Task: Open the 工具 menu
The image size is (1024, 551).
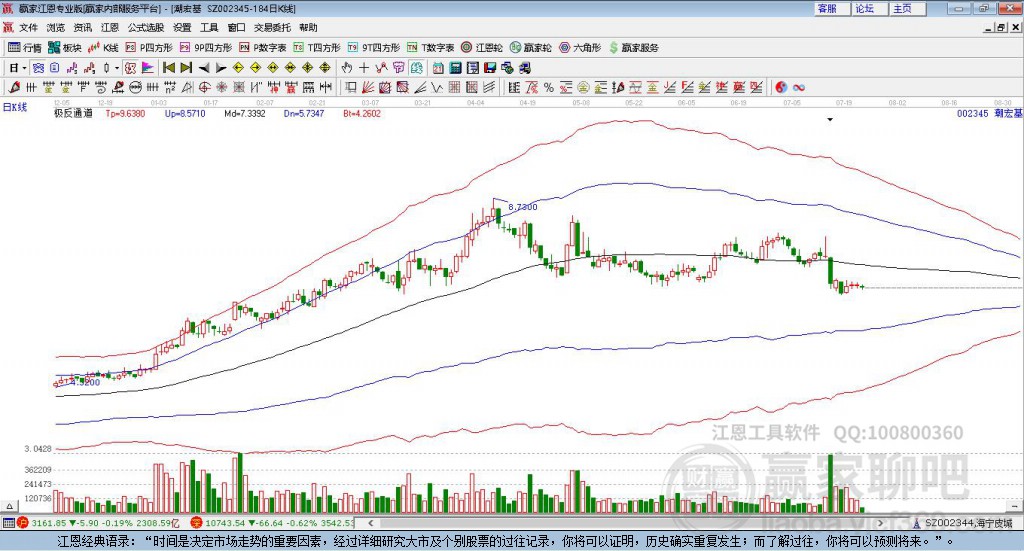Action: 209,27
